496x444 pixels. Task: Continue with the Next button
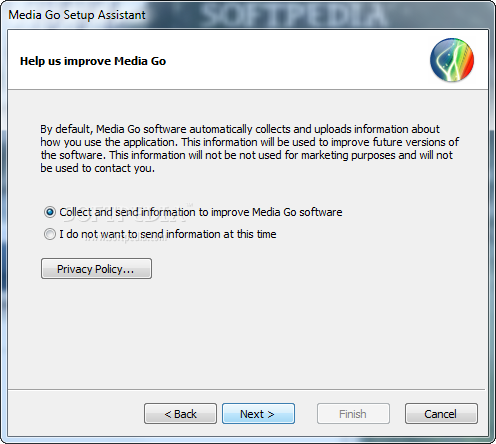258,414
